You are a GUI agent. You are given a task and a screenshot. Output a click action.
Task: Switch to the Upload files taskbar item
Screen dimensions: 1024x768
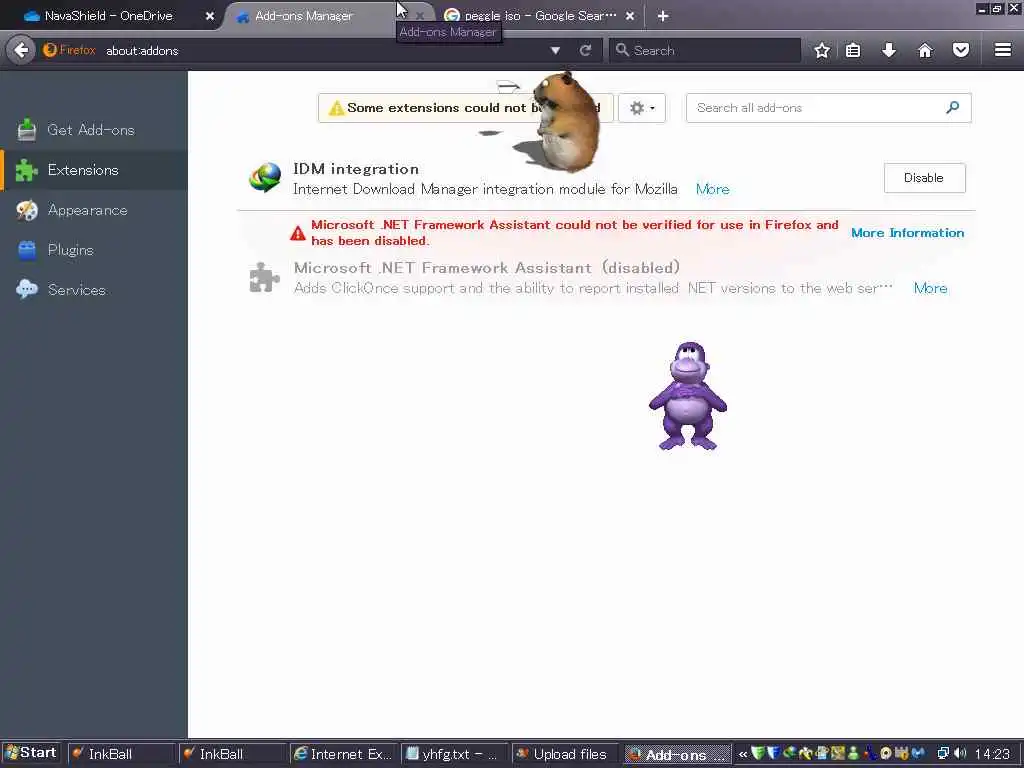point(565,754)
